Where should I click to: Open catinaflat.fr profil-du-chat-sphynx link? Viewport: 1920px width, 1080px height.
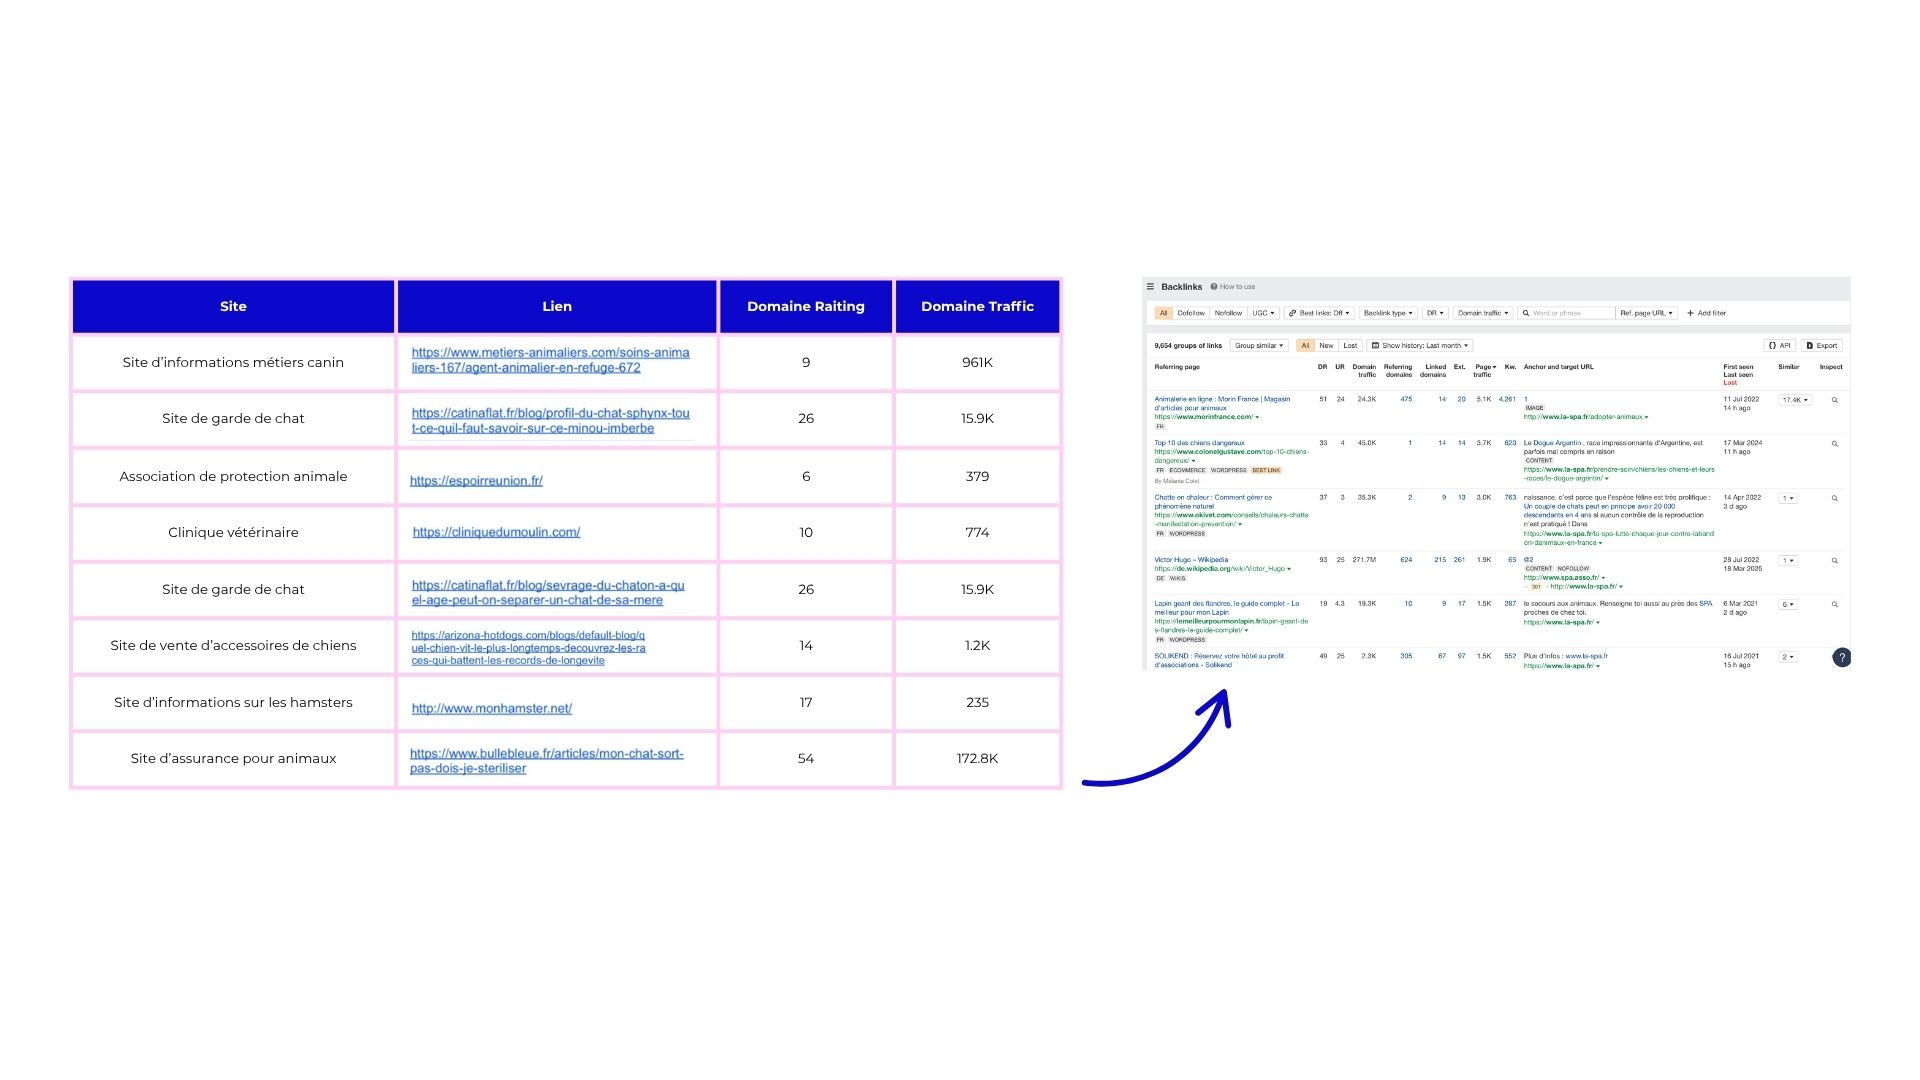(x=550, y=421)
